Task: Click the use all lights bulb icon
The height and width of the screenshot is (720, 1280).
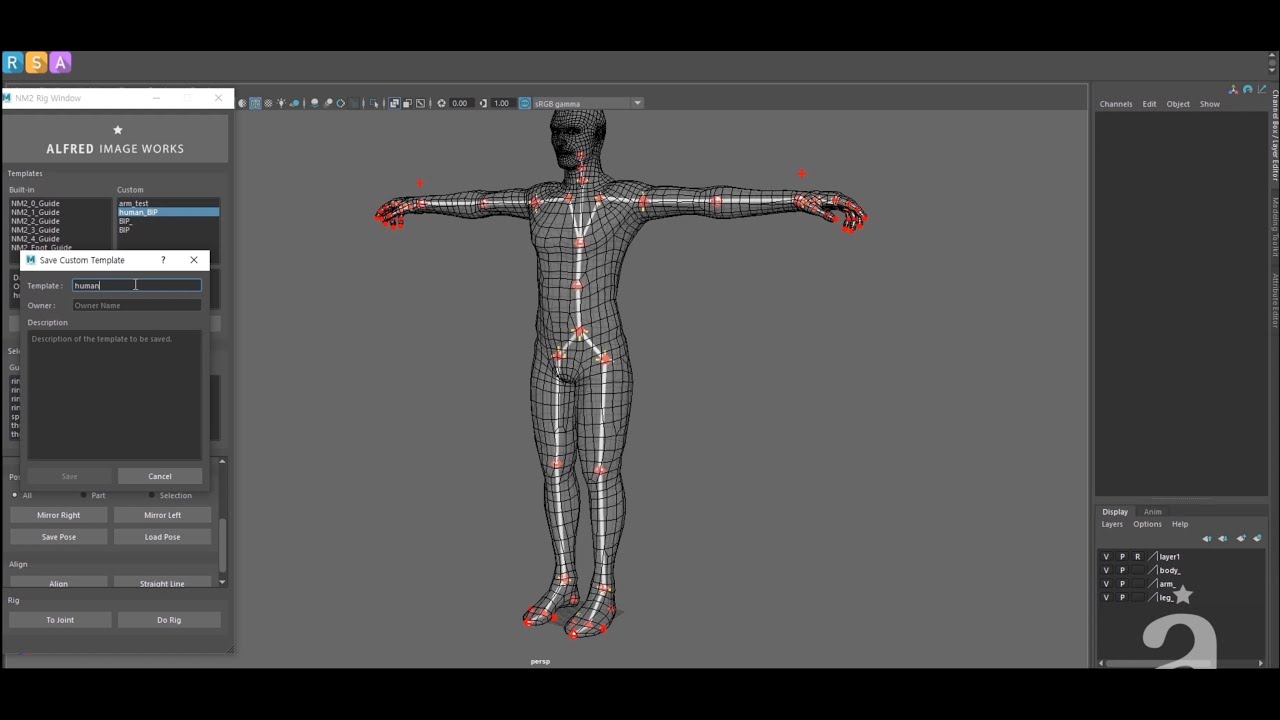Action: [x=281, y=103]
